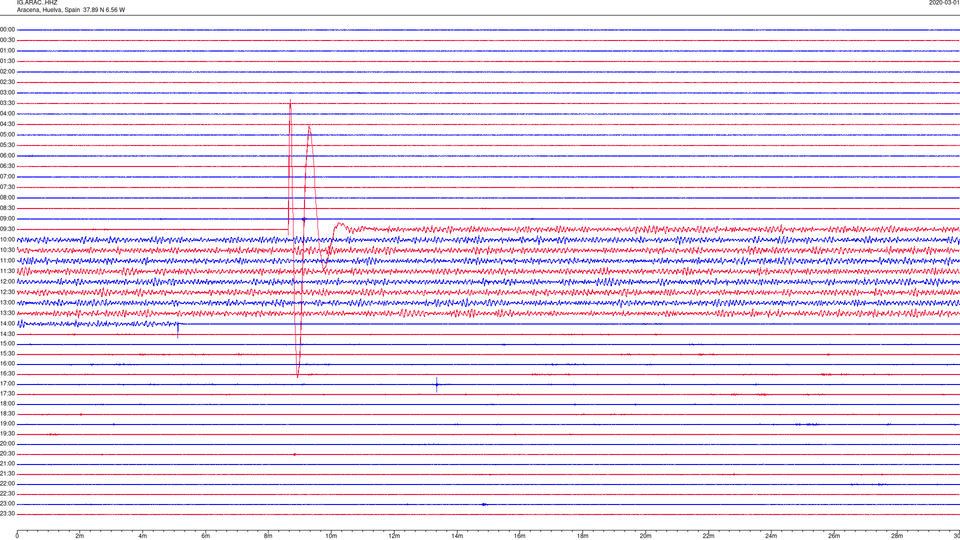The width and height of the screenshot is (960, 540).
Task: Click the 26m axis tick label
Action: pos(834,536)
